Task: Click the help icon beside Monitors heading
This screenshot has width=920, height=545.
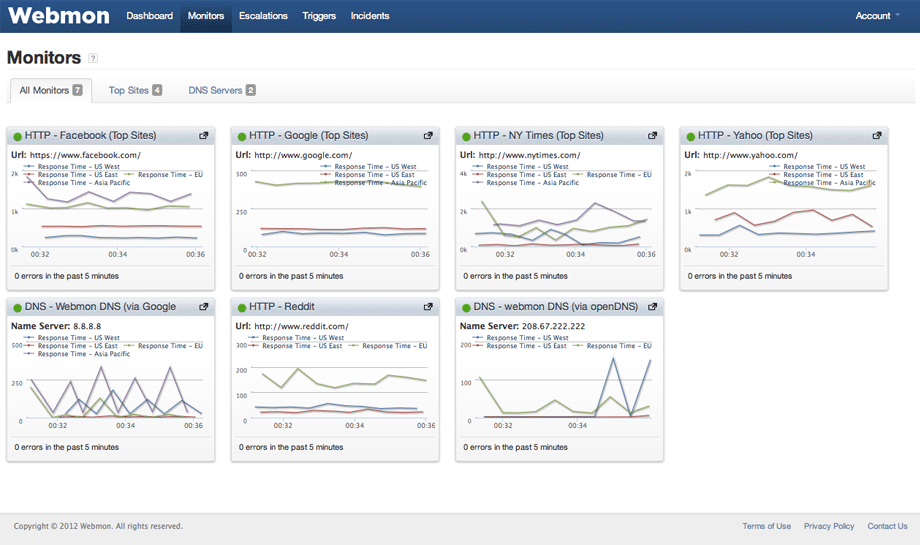Action: [x=93, y=58]
